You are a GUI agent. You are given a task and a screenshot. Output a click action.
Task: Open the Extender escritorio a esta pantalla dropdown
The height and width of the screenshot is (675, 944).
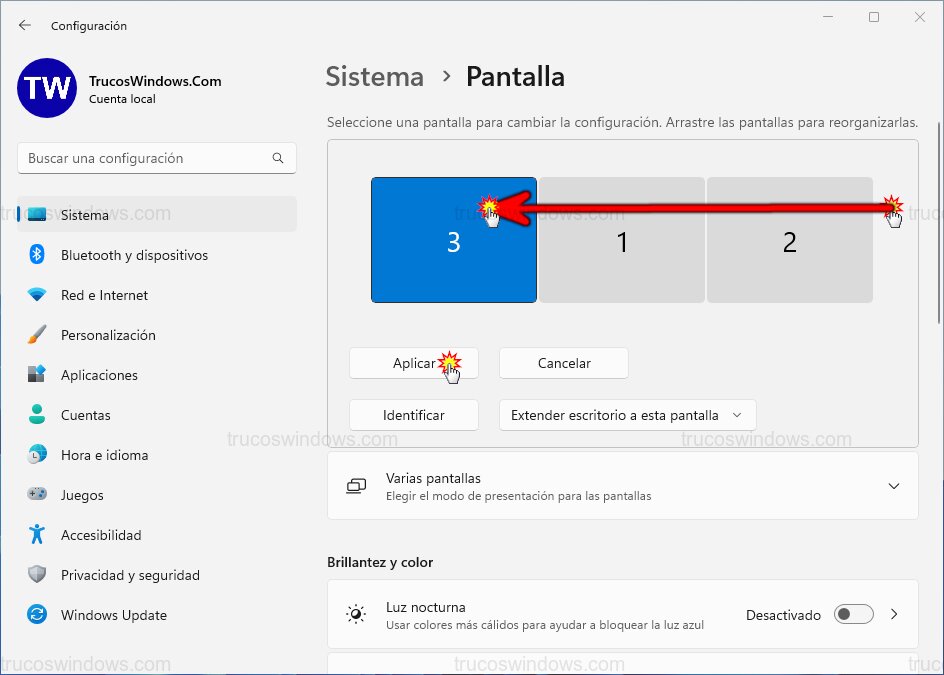point(627,415)
